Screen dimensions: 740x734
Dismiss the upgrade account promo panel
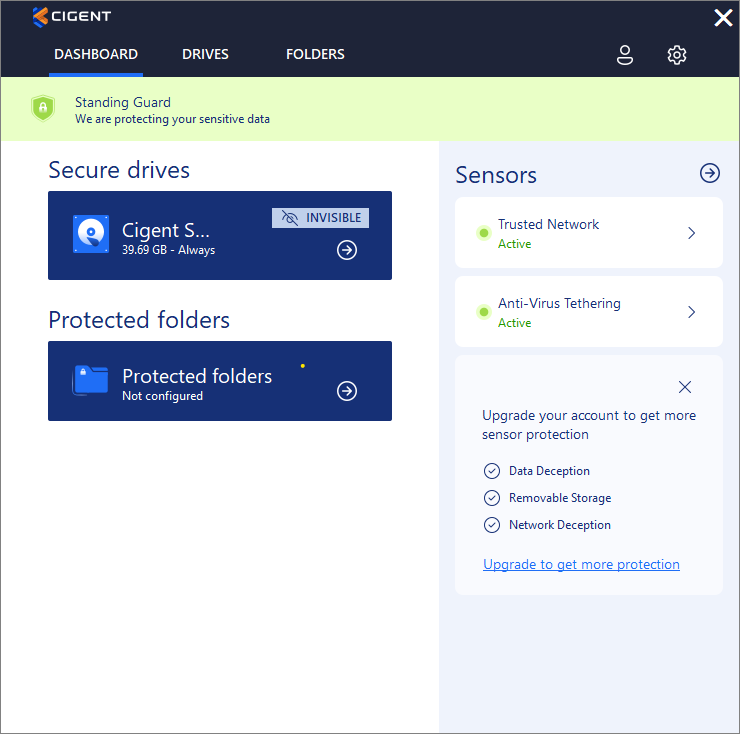685,387
